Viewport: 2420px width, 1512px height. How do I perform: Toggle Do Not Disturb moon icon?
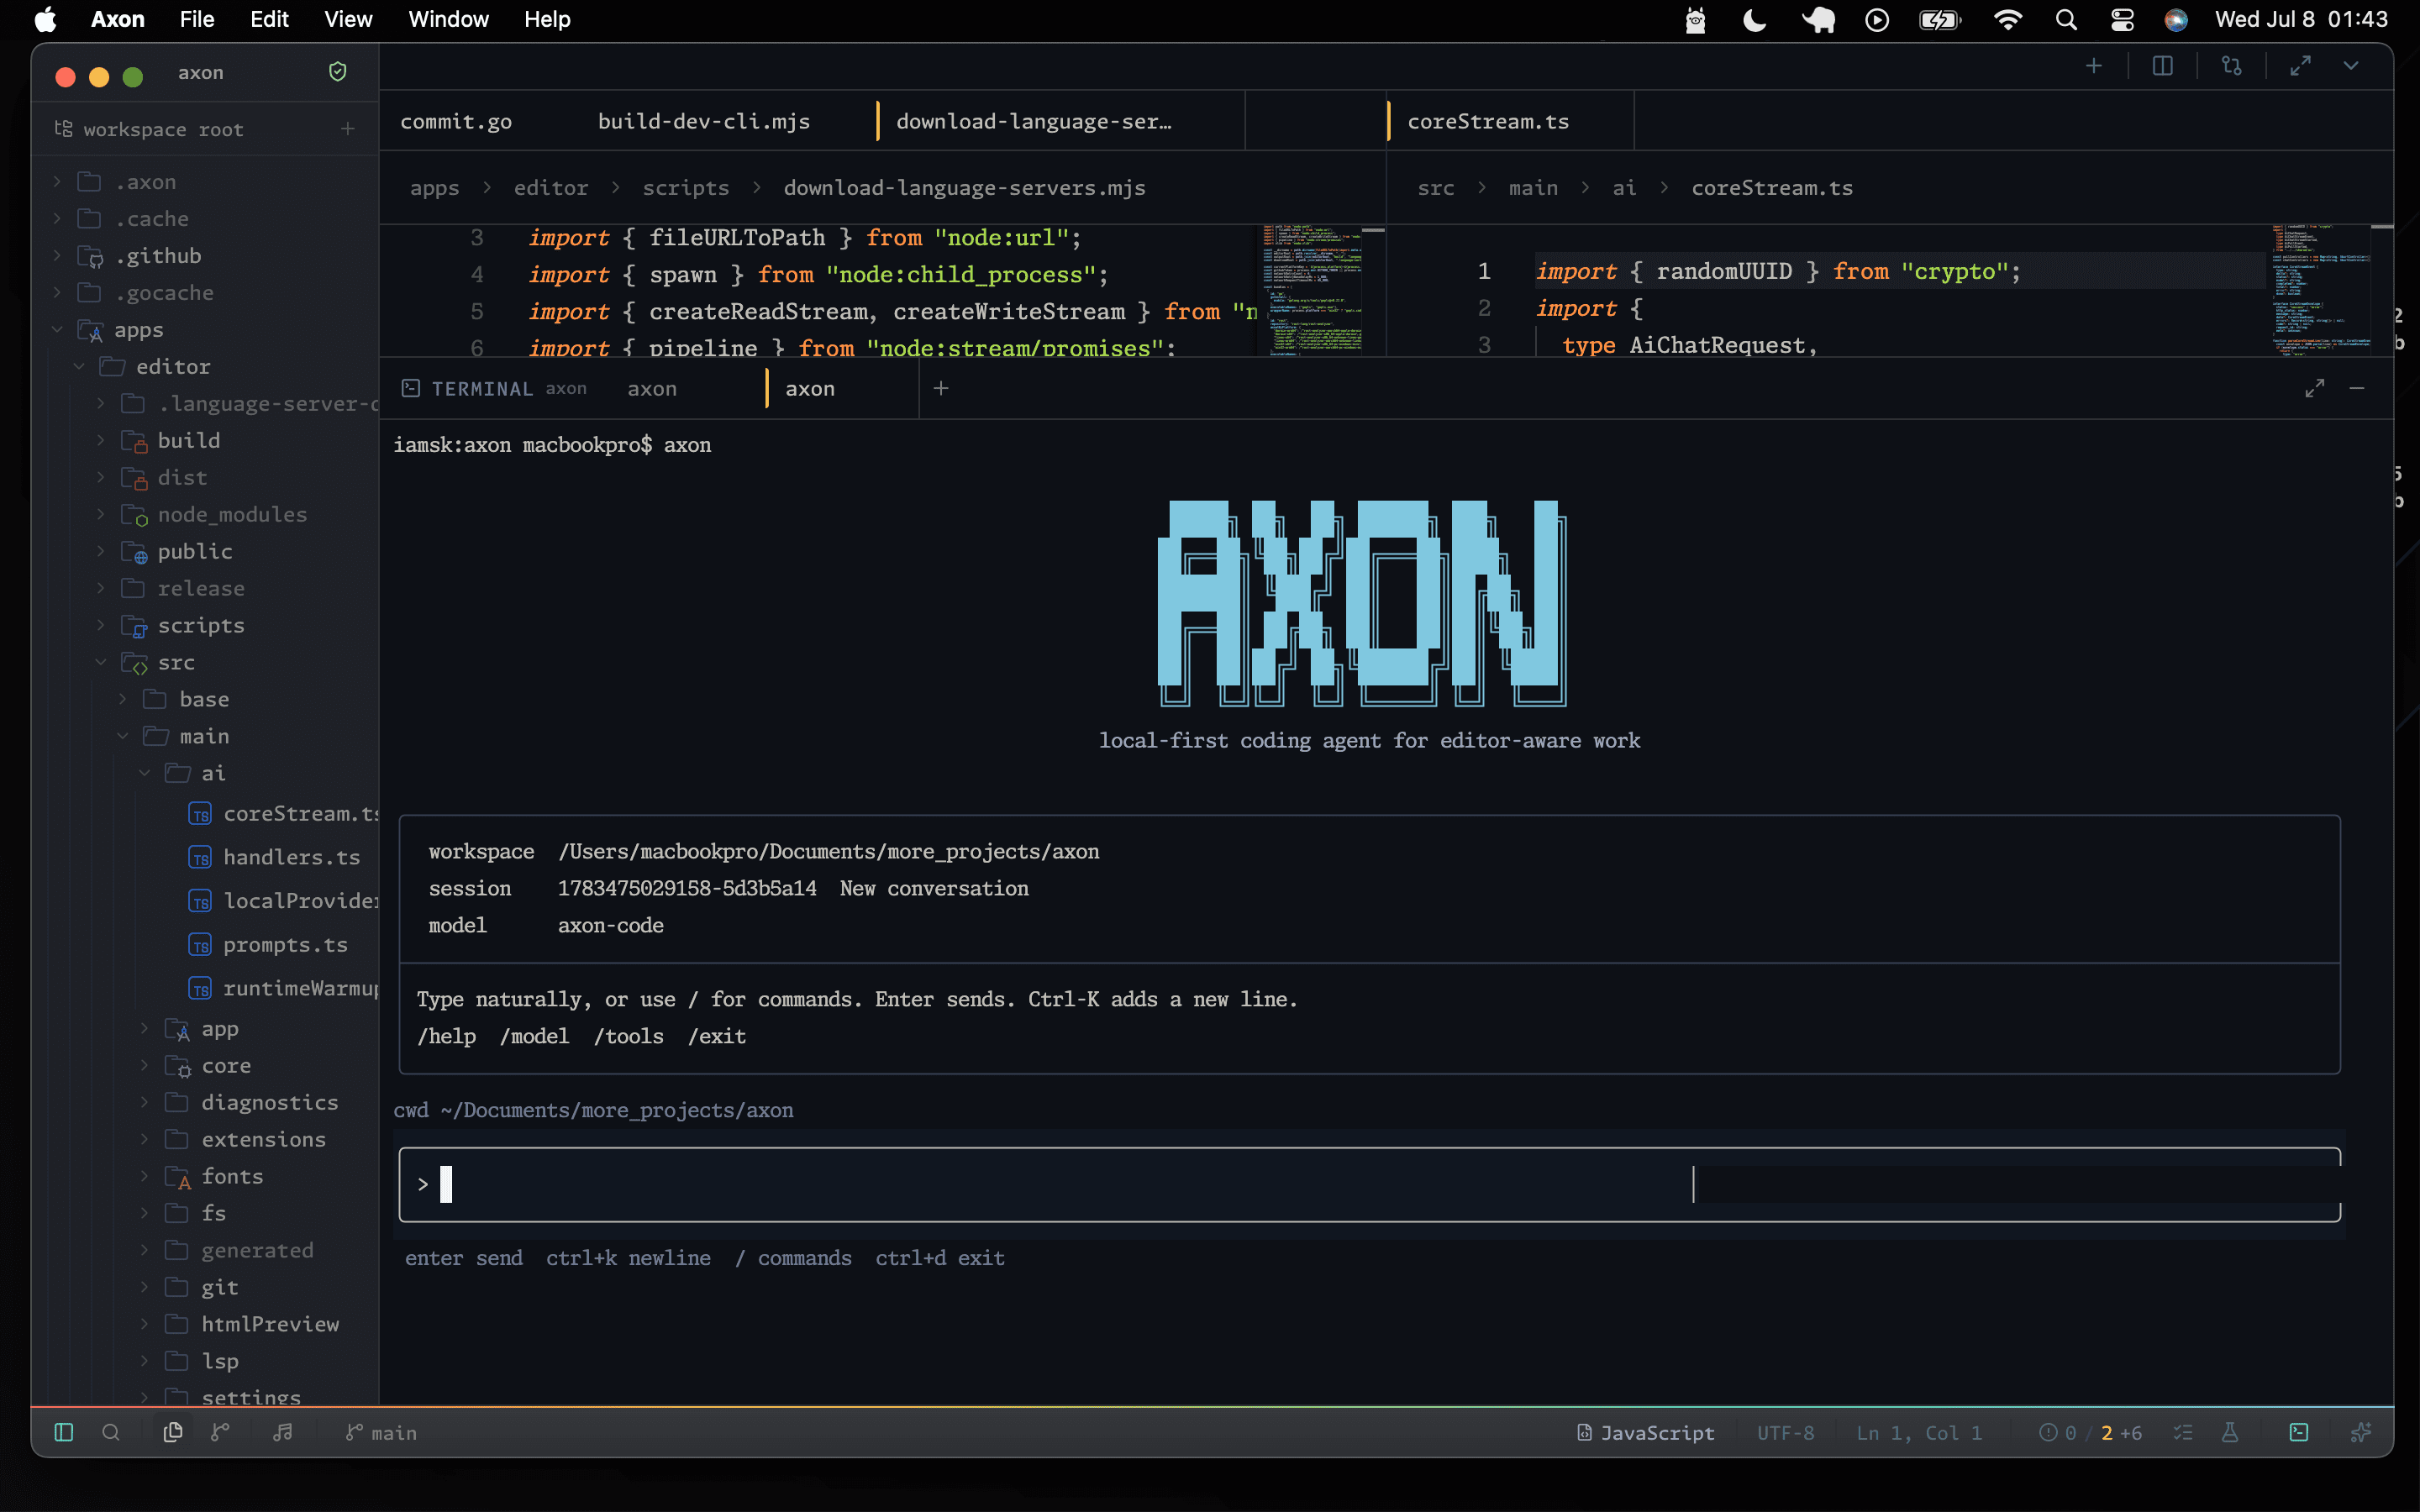[x=1754, y=20]
